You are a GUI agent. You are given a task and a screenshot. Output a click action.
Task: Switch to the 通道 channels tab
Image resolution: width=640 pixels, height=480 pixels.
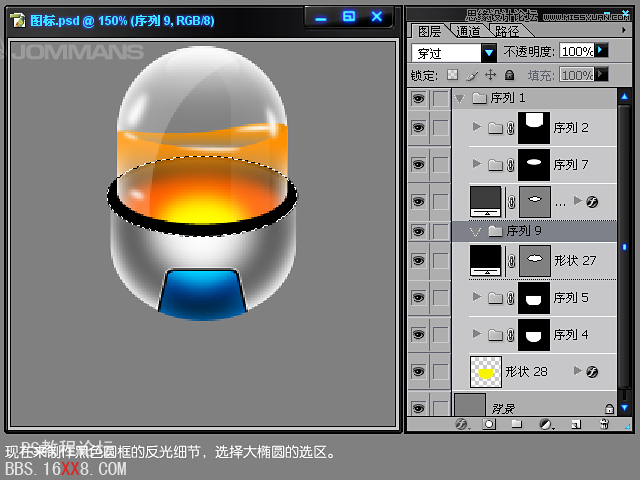tap(468, 31)
